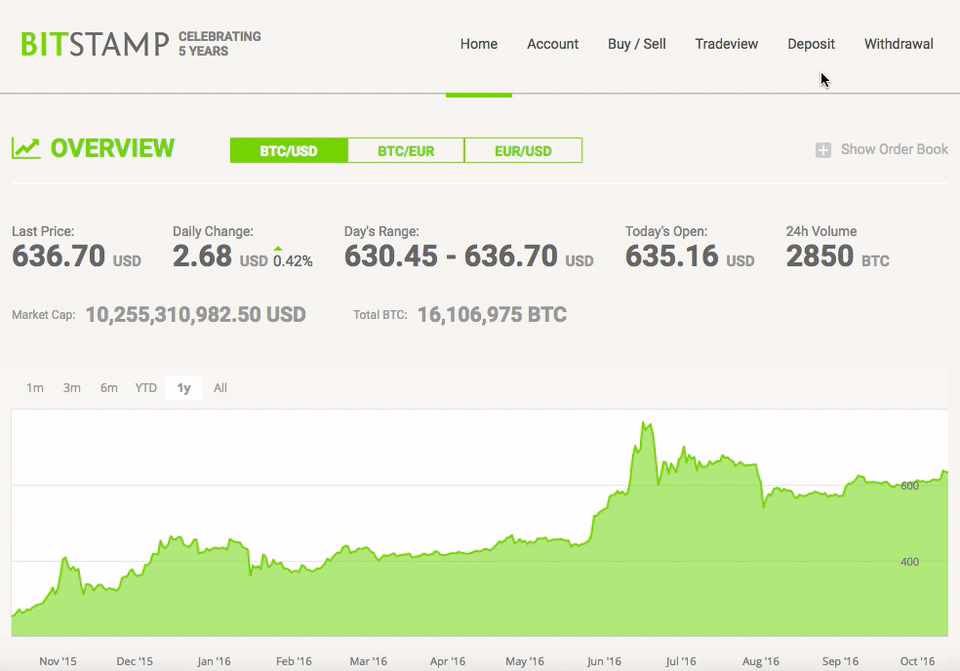
Task: Set chart range to 3m
Action: [72, 388]
